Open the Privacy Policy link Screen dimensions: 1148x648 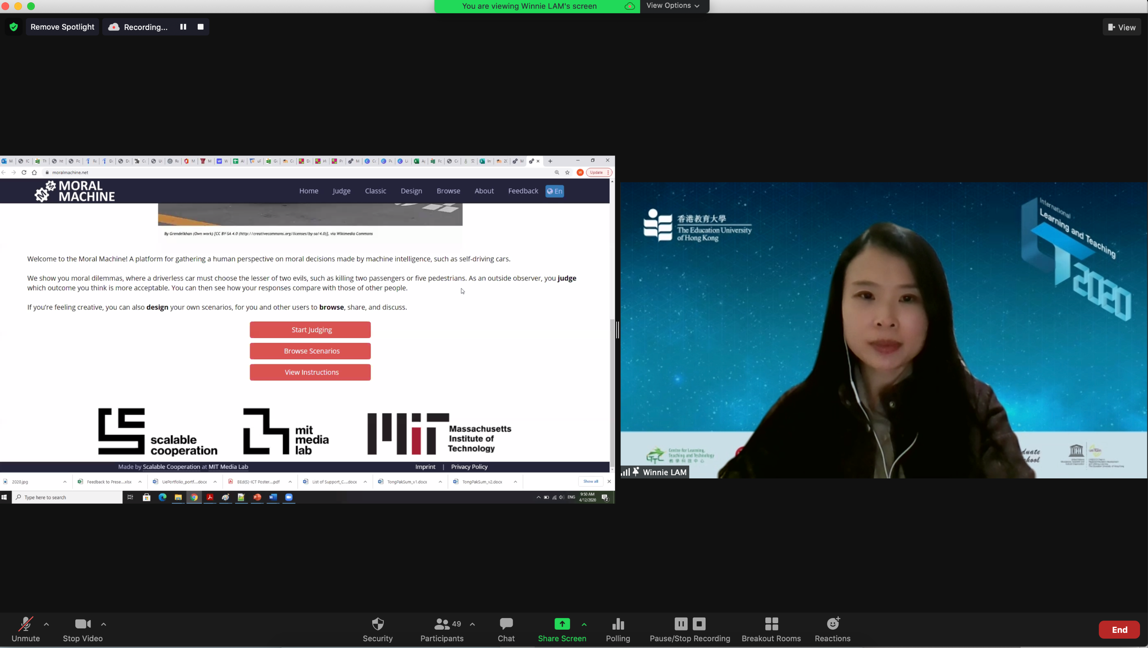(469, 466)
